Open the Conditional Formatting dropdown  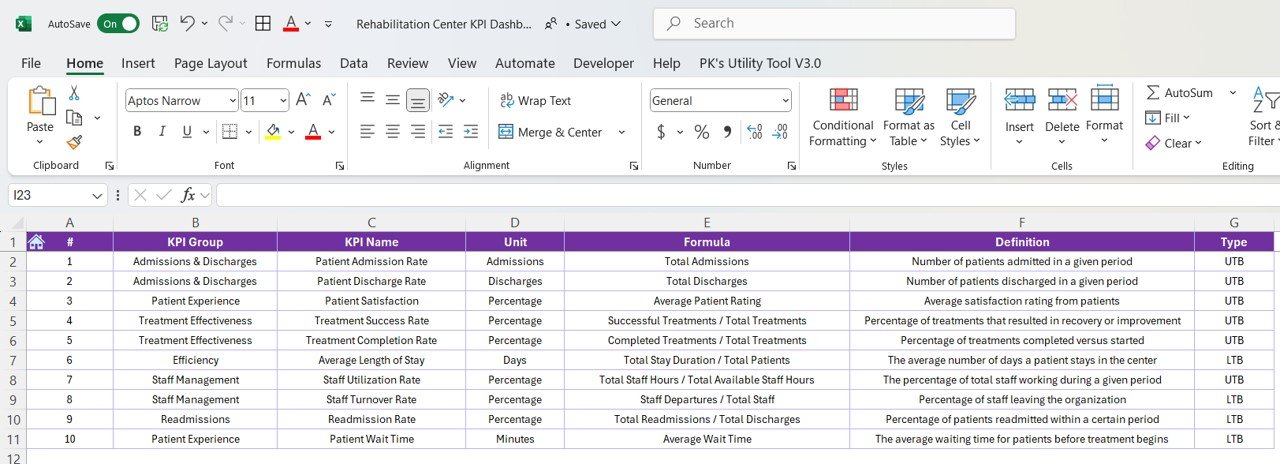(x=843, y=118)
